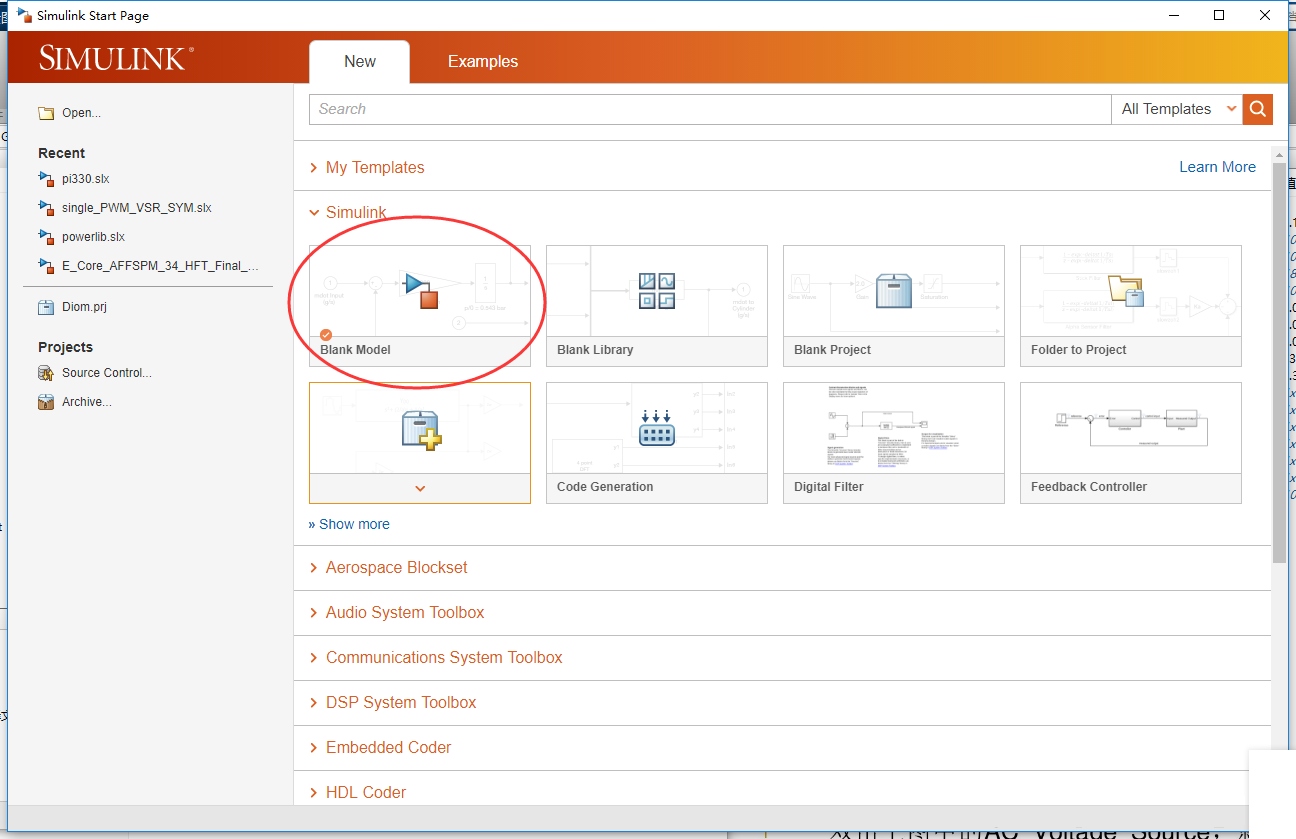Click the Feedback Controller label
Screen dimensions: 1296x839
1089,487
